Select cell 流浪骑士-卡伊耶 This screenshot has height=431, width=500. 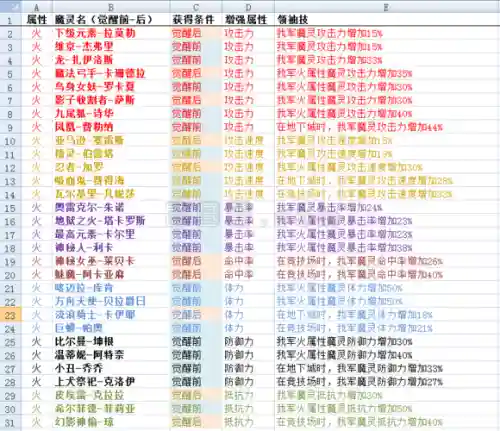(111, 315)
